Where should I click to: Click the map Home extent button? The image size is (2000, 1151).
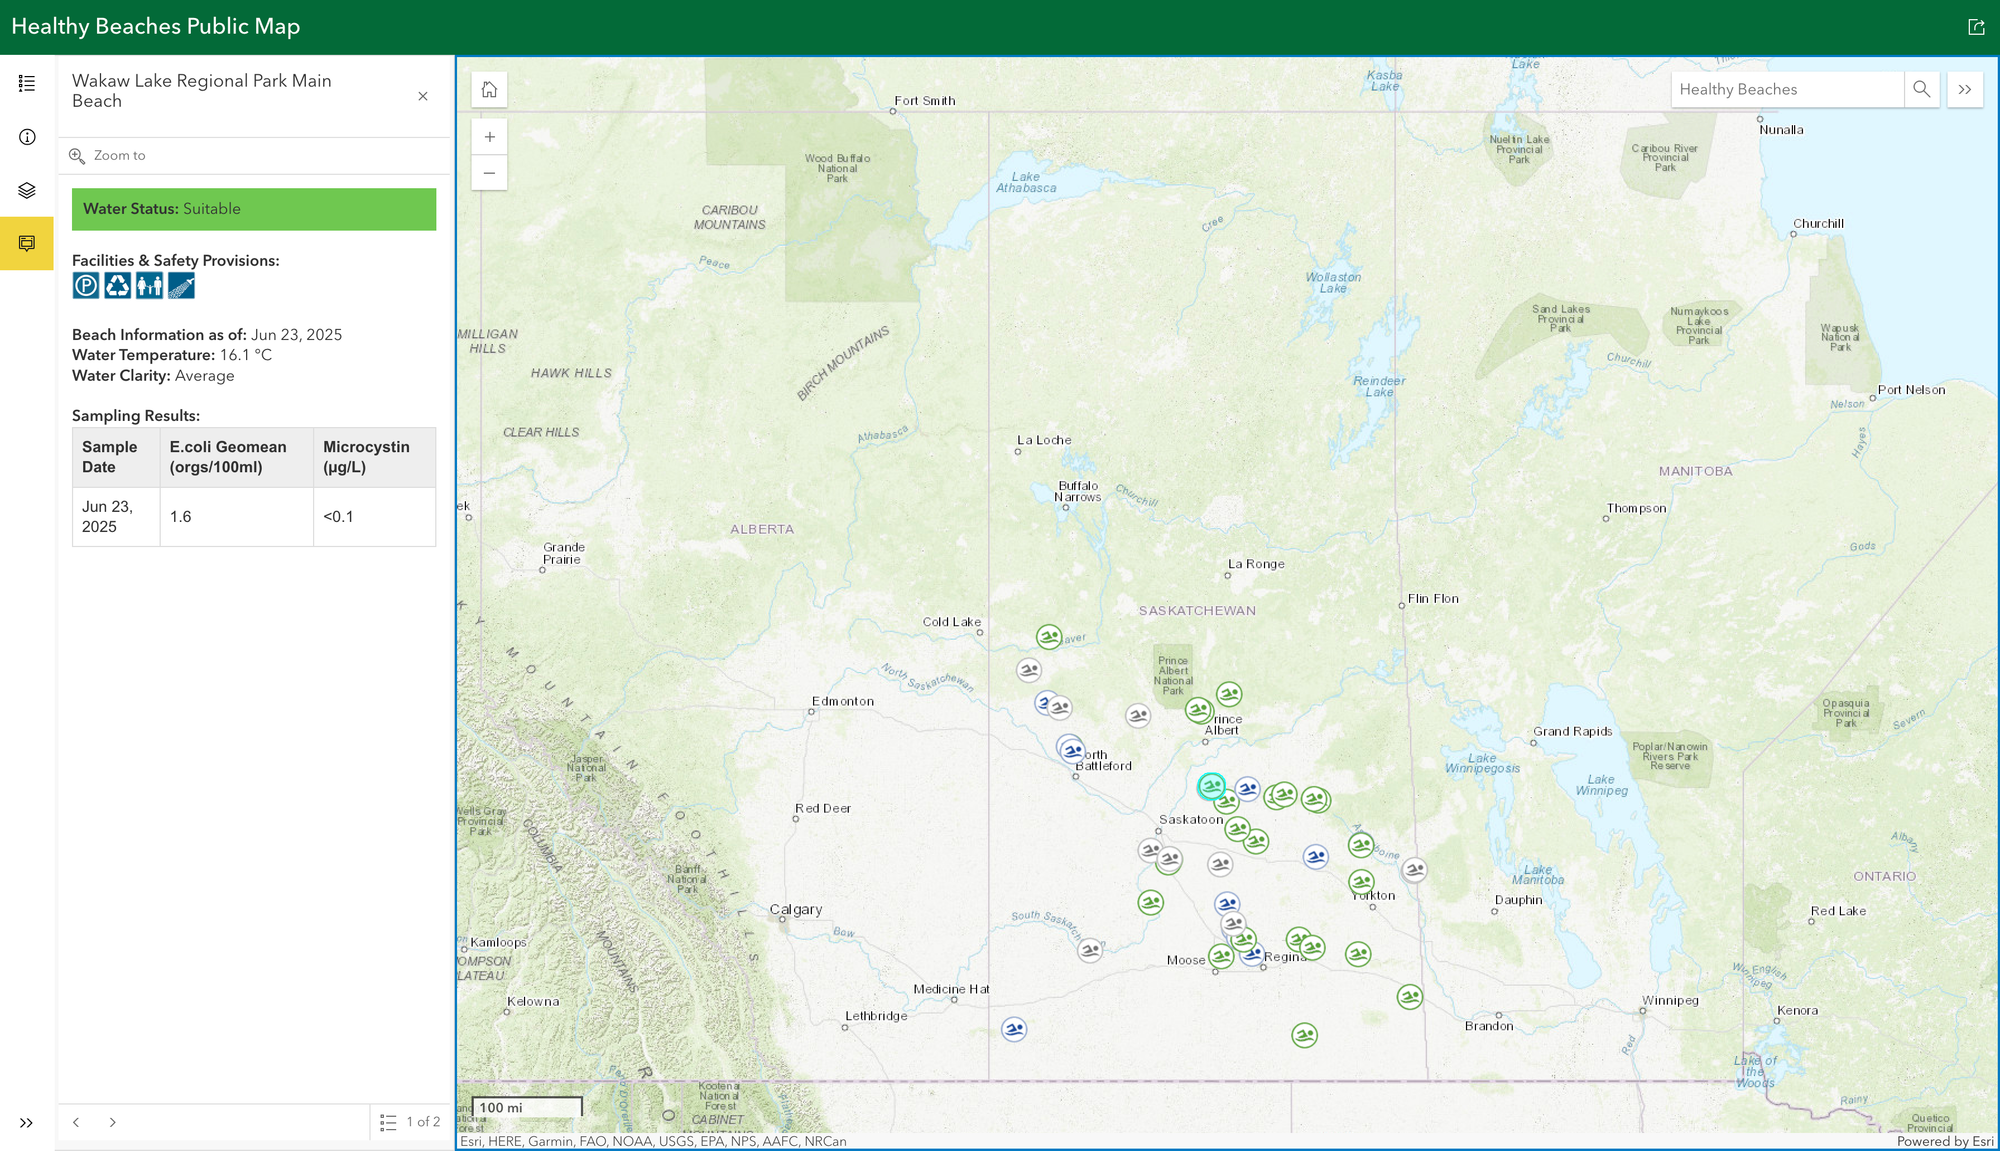[489, 90]
